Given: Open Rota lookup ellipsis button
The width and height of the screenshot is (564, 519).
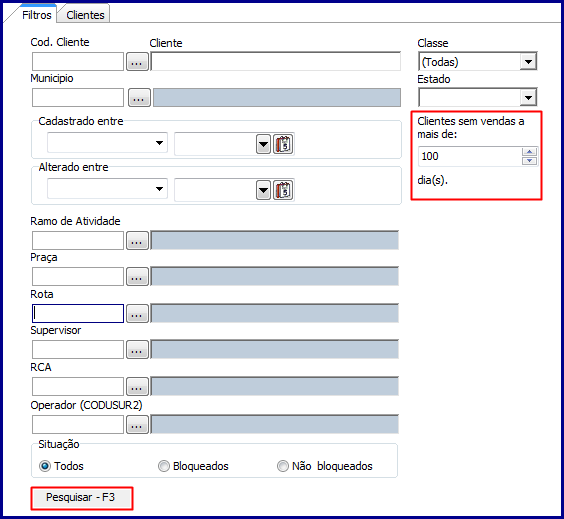Looking at the screenshot, I should [x=137, y=314].
